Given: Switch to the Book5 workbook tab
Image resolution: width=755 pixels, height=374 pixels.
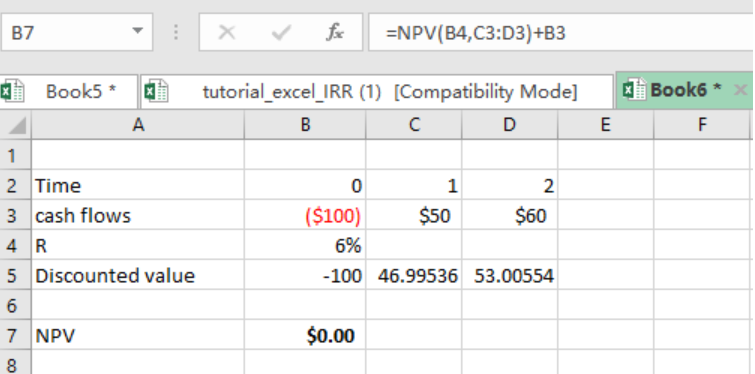Looking at the screenshot, I should [69, 91].
